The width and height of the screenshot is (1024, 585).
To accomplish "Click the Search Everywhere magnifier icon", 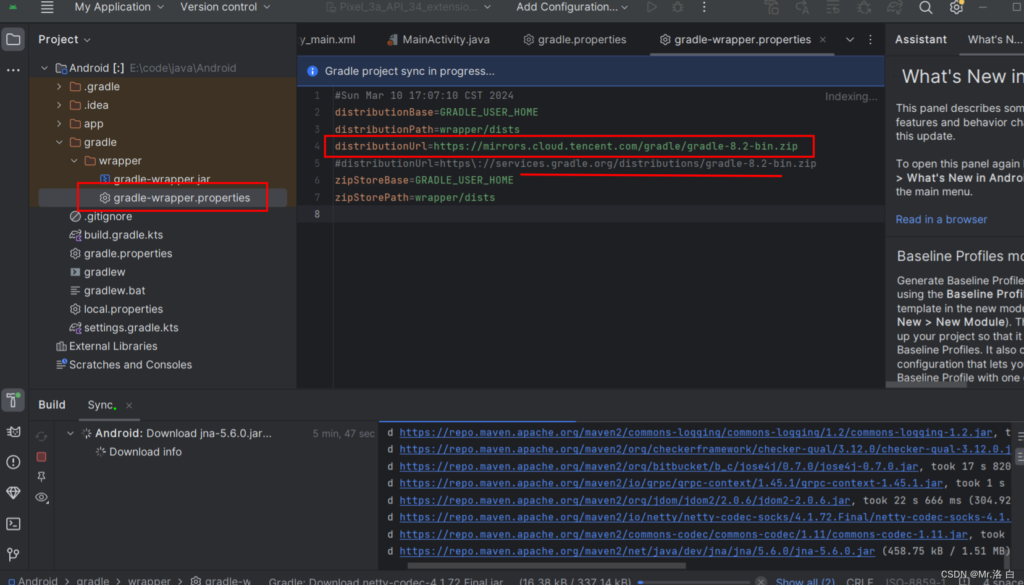I will click(925, 8).
